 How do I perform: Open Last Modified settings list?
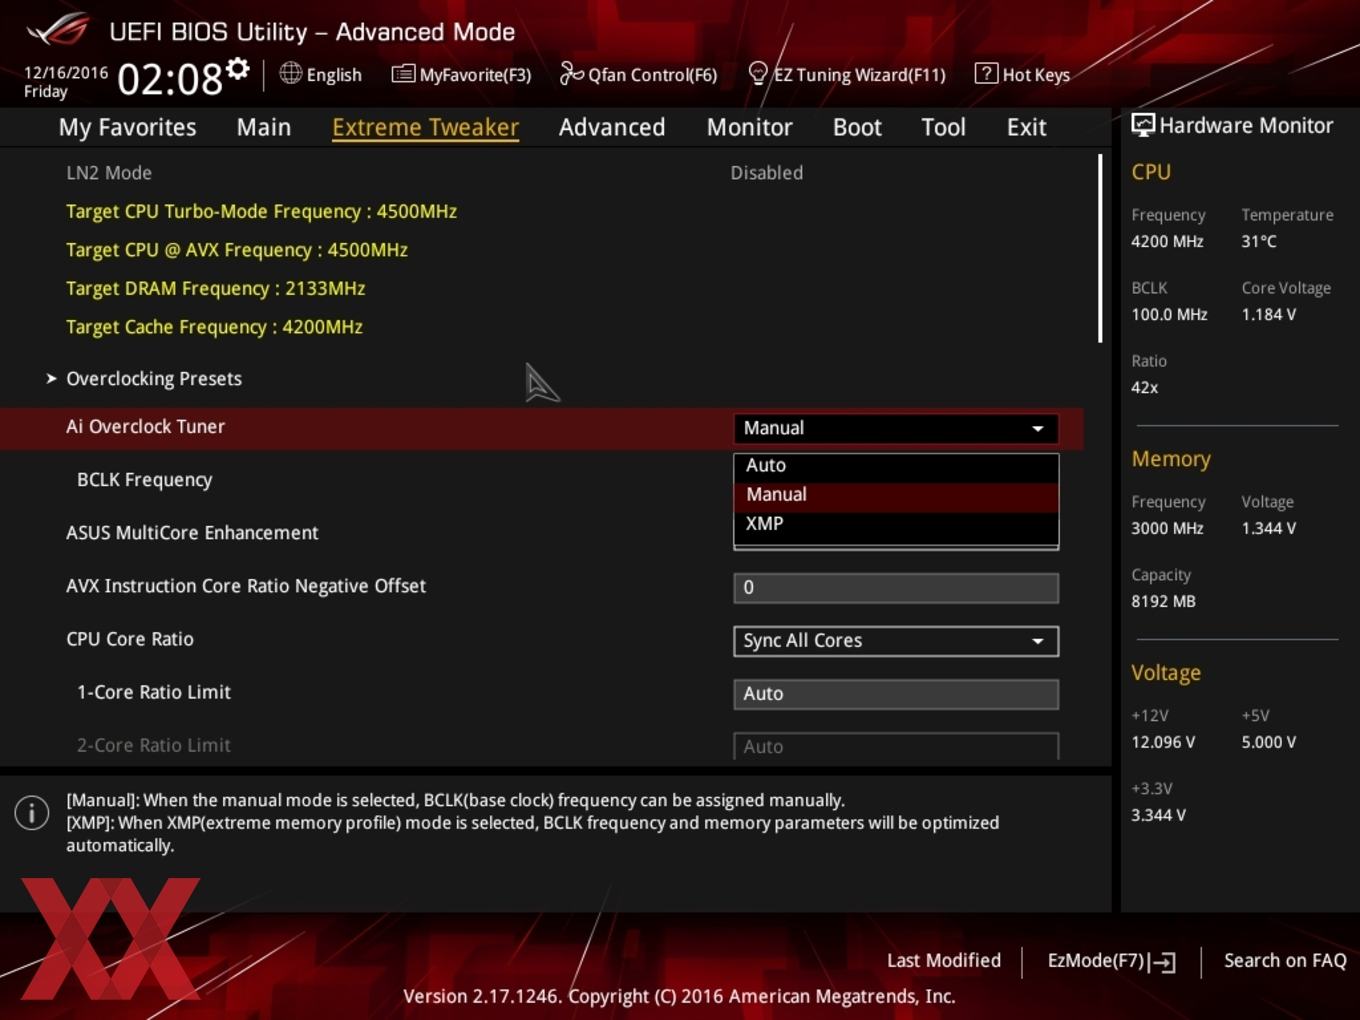coord(943,960)
